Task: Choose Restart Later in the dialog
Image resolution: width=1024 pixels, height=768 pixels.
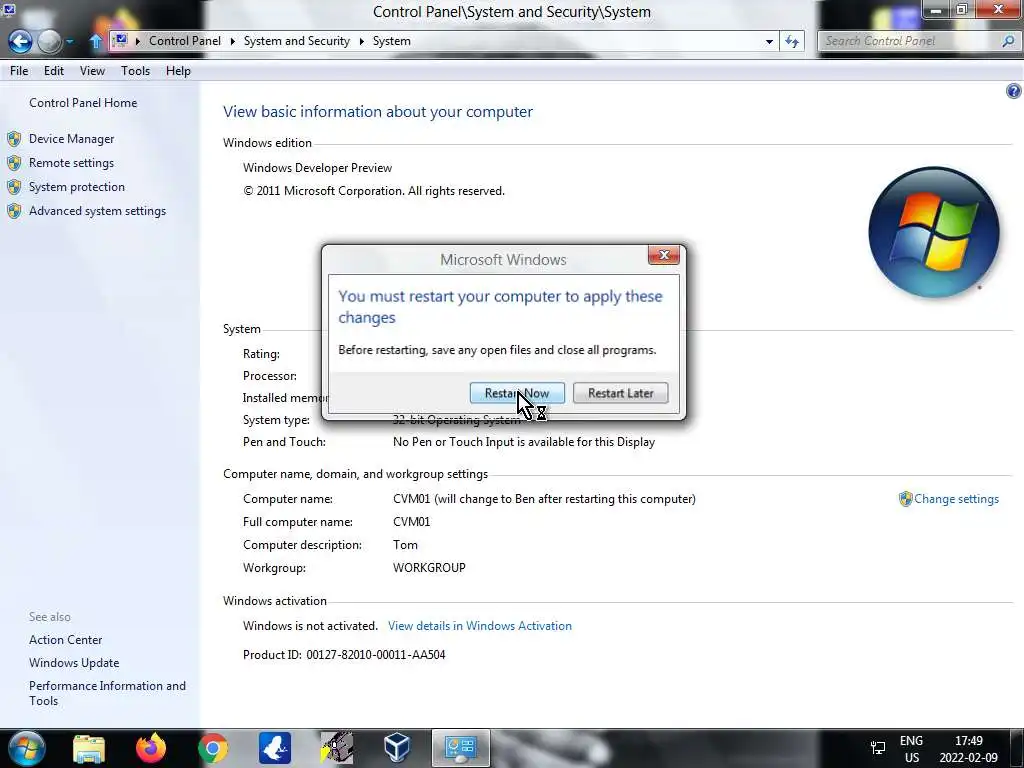Action: tap(620, 393)
